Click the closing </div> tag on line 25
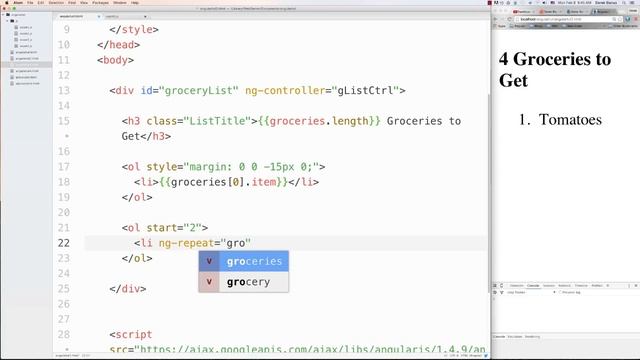The width and height of the screenshot is (640, 360). (128, 289)
